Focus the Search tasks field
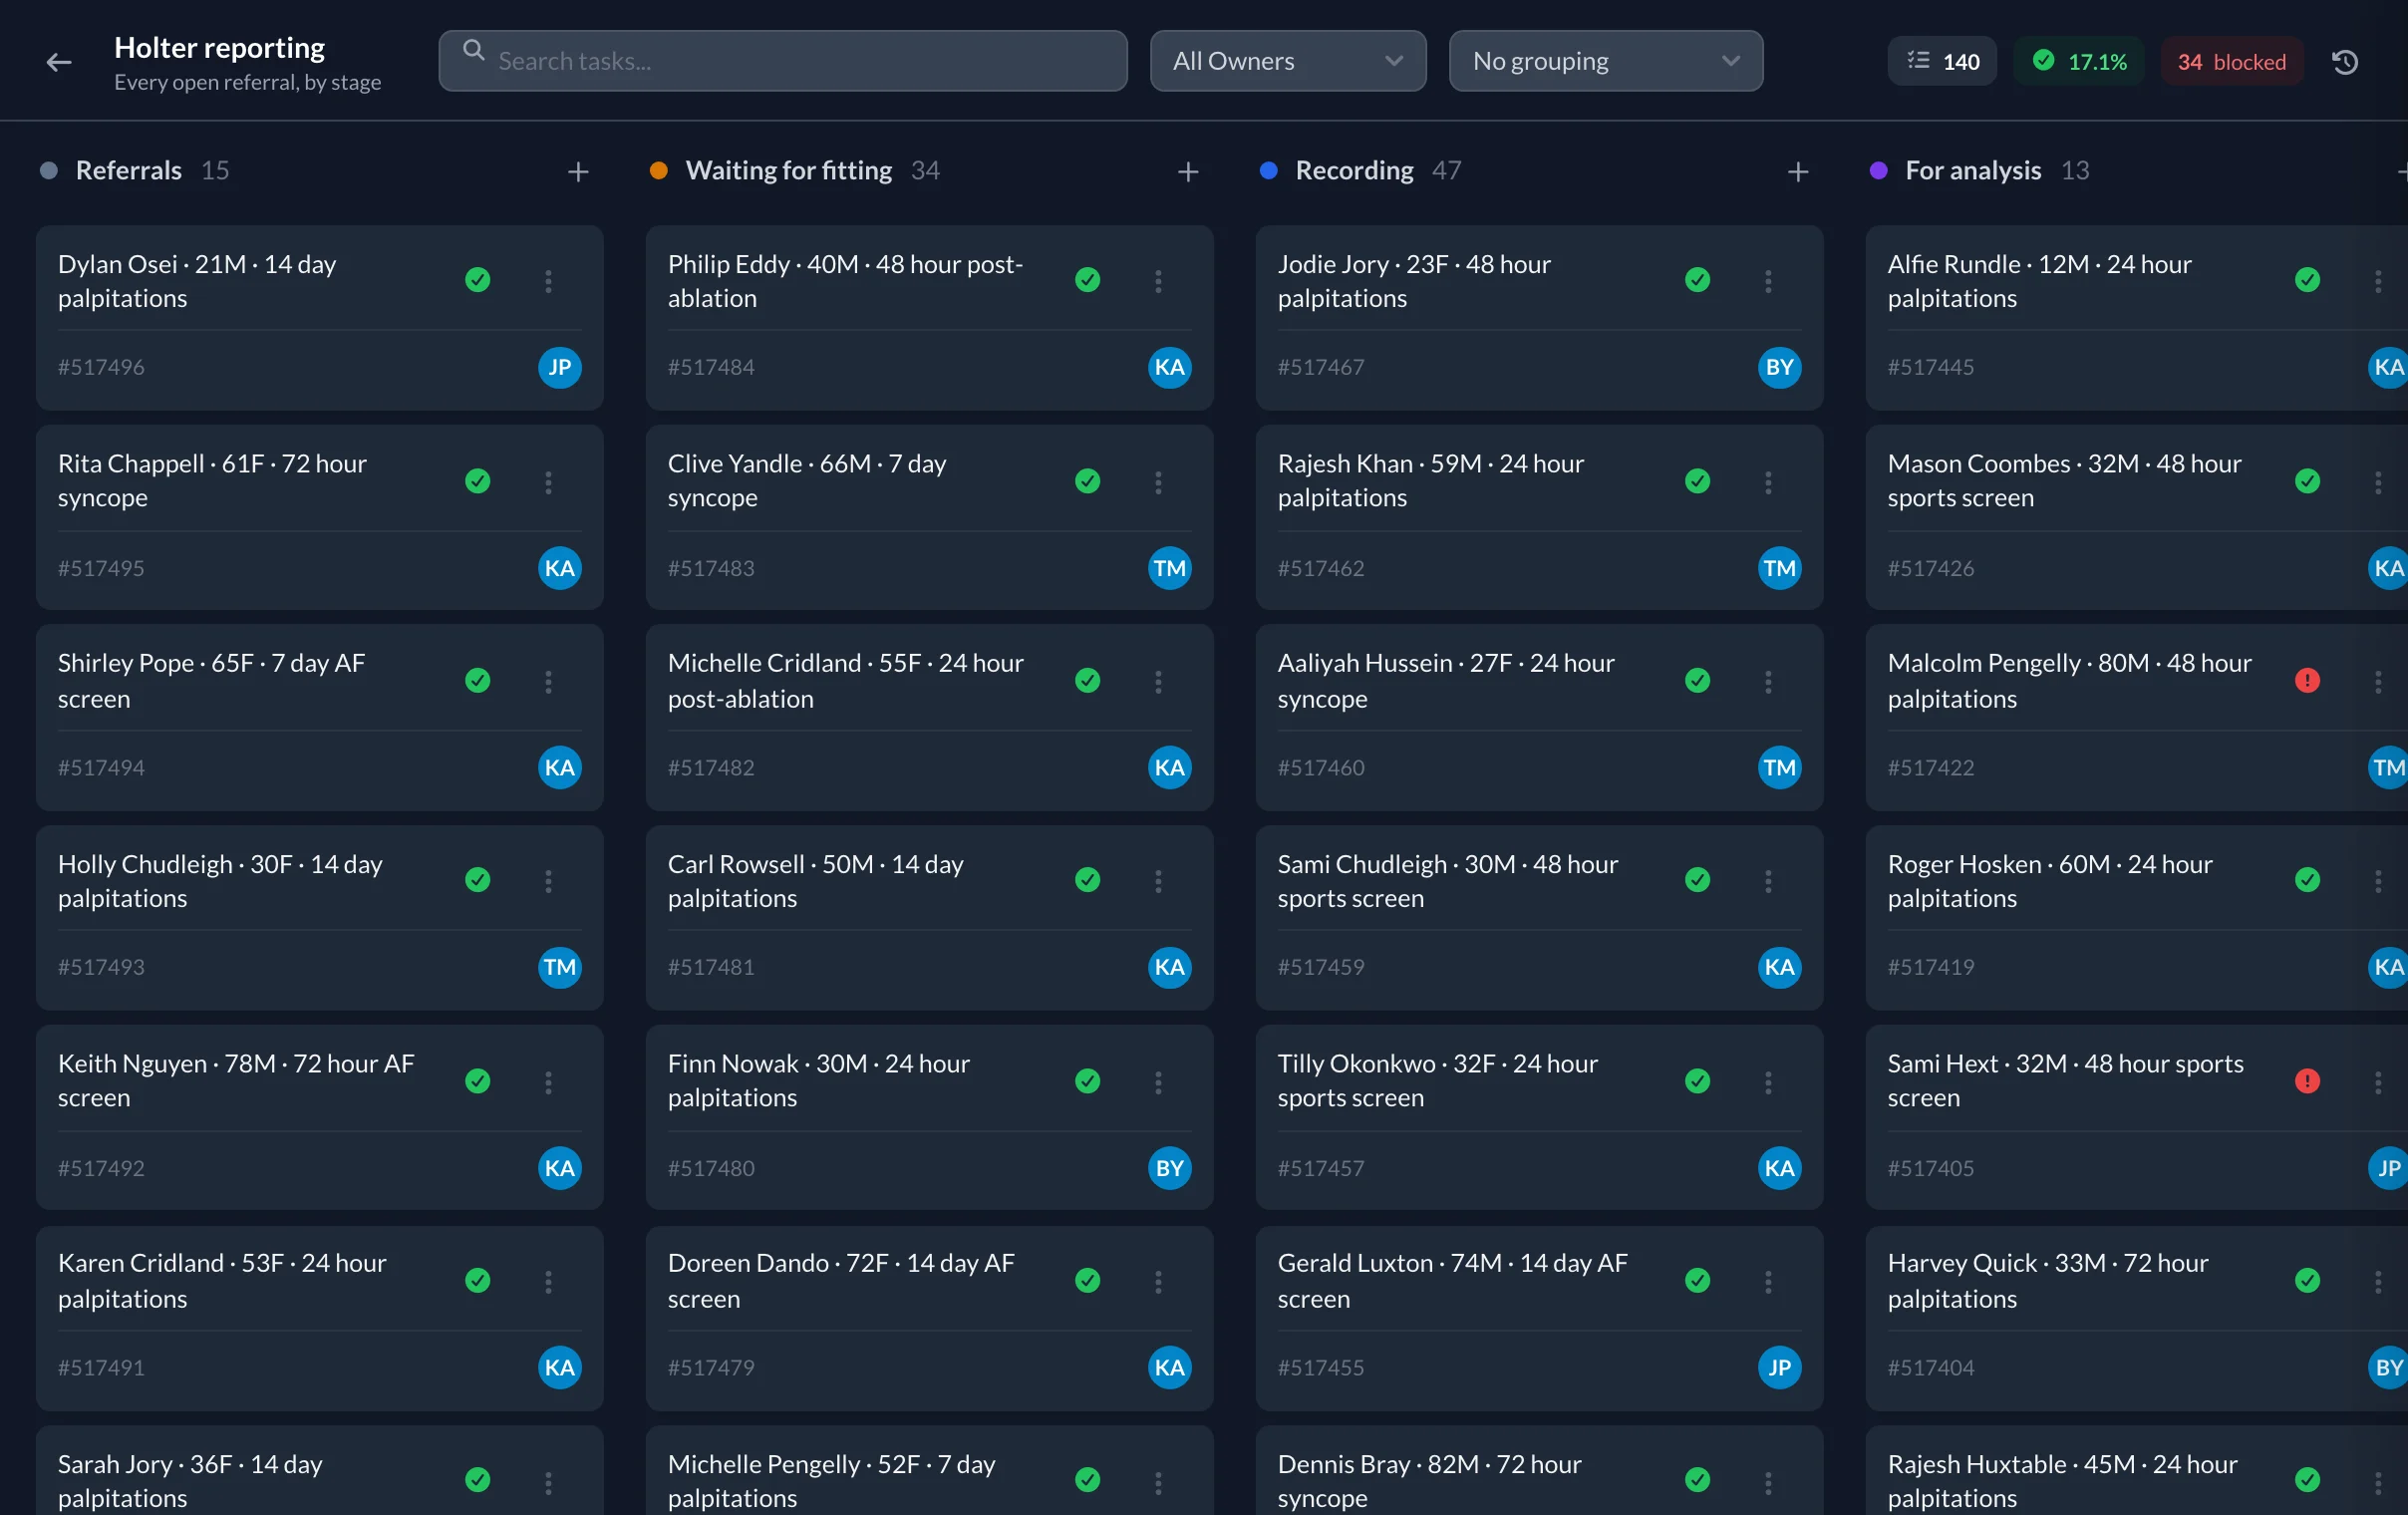The height and width of the screenshot is (1515, 2408). 783,61
